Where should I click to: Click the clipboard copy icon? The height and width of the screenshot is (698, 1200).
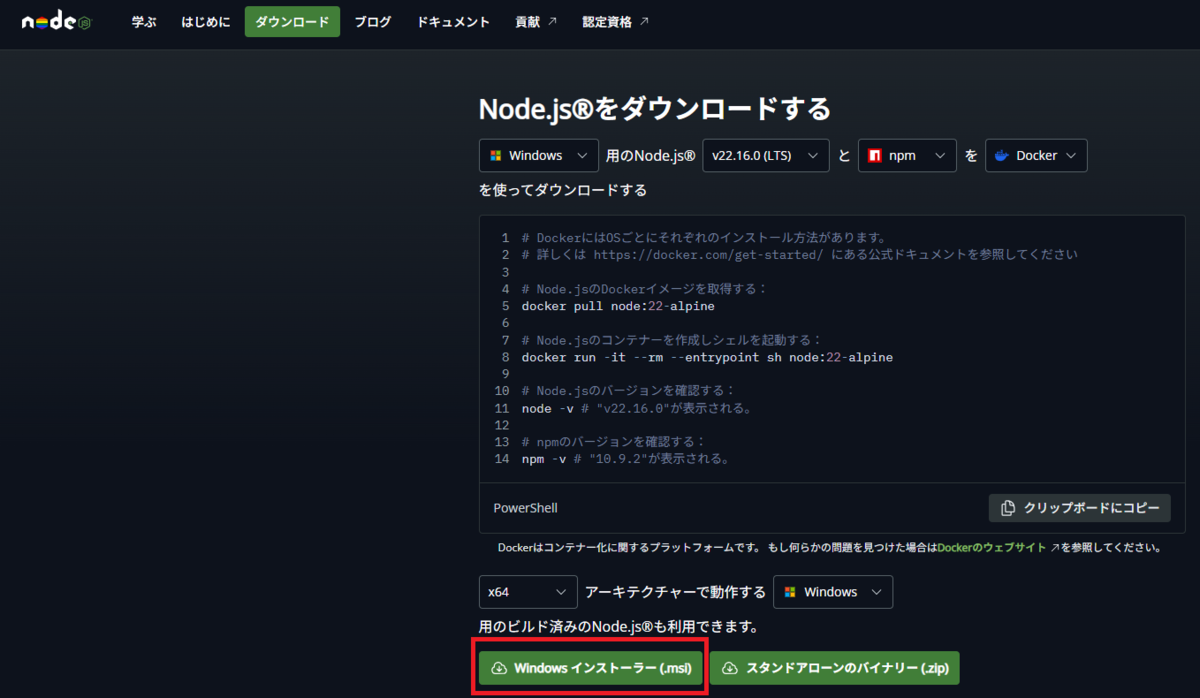coord(1008,508)
